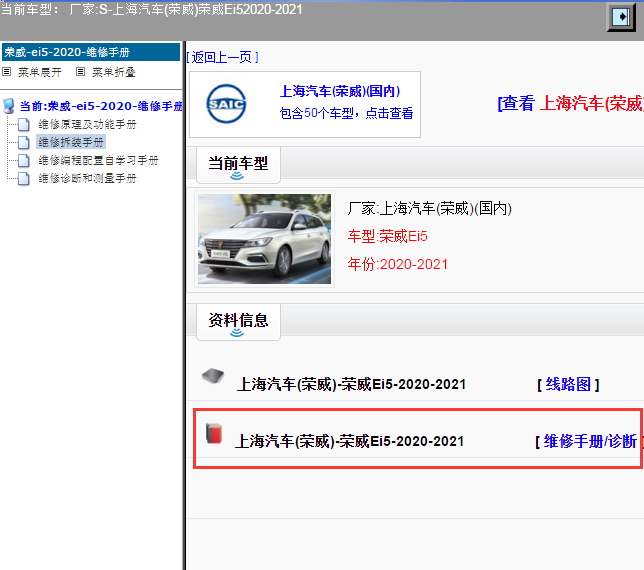Select 当前:荣威-ei5-2020-维修手册 root node
This screenshot has height=570, width=644.
click(101, 106)
